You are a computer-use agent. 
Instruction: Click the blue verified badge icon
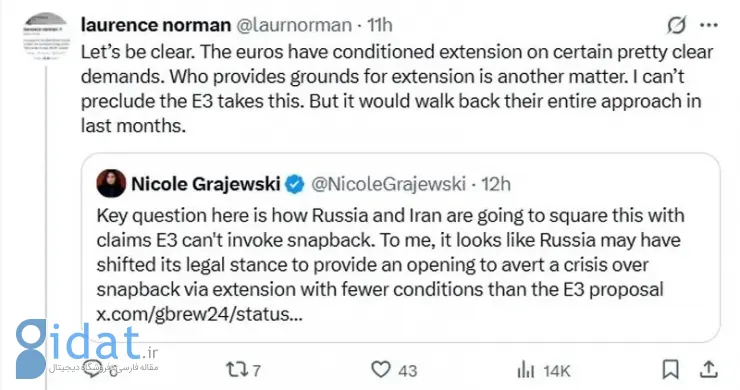point(295,184)
